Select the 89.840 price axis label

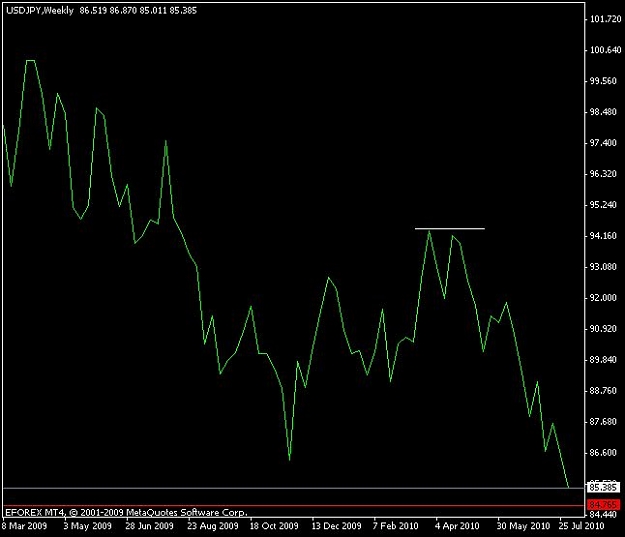click(605, 360)
